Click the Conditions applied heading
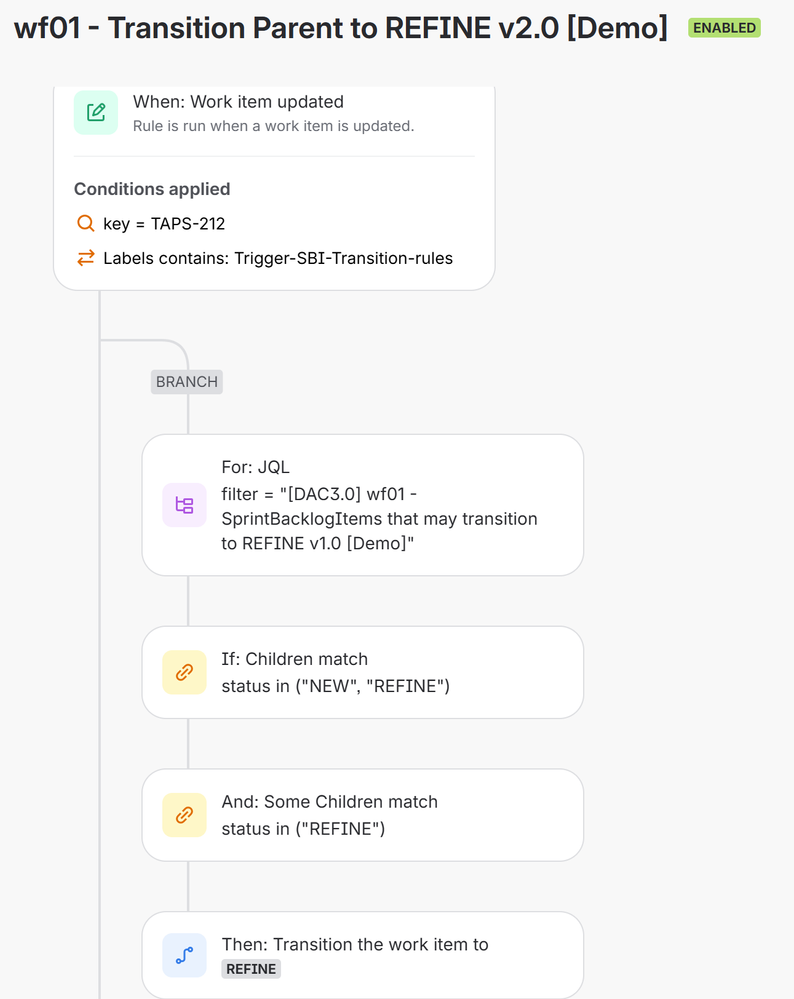 tap(152, 189)
